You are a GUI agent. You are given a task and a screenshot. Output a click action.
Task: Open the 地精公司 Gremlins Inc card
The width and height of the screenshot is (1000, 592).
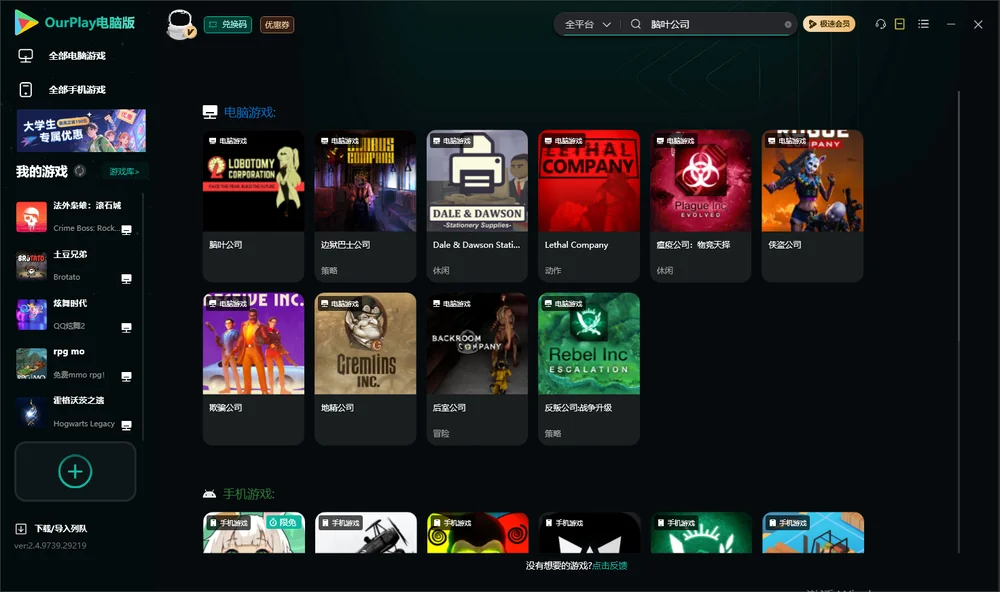click(365, 369)
